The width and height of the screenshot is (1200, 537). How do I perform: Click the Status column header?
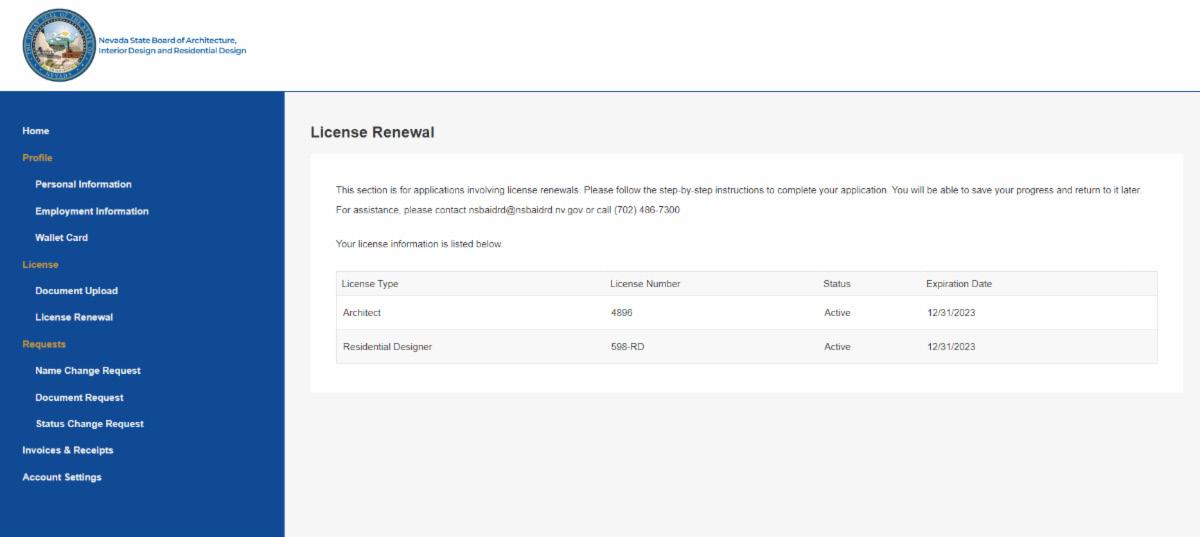[x=837, y=284]
